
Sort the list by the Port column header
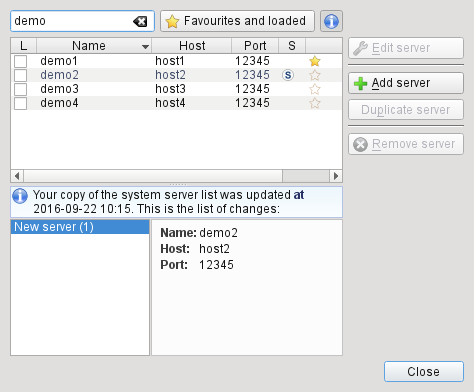click(x=255, y=46)
